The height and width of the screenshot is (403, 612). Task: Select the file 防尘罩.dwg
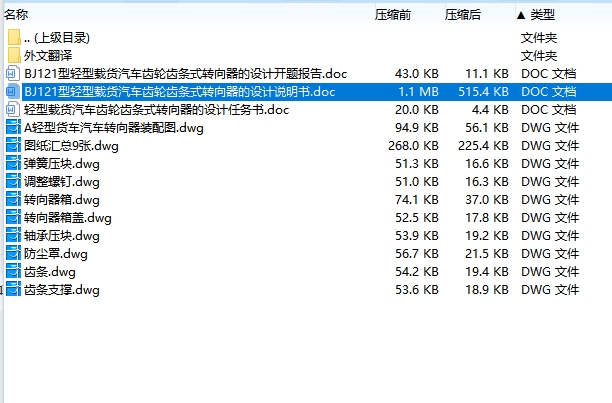56,254
